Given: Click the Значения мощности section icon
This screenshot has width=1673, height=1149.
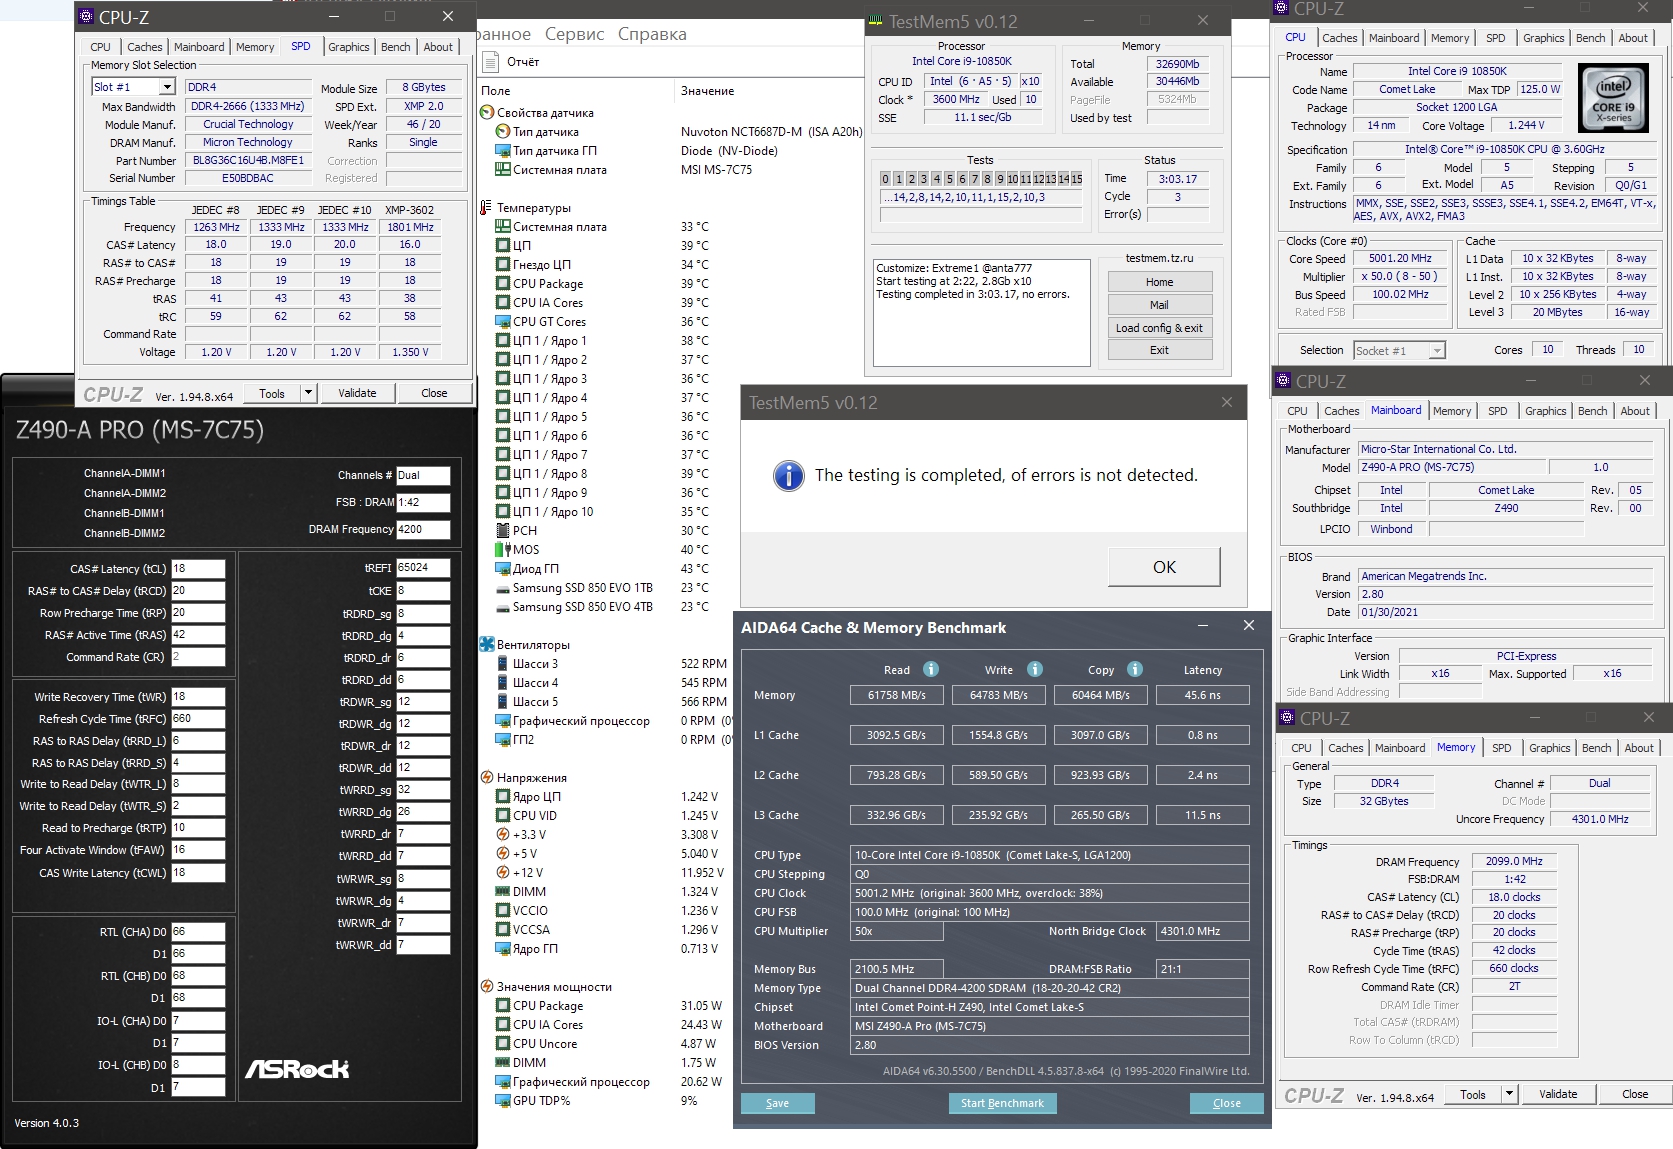Looking at the screenshot, I should (x=487, y=987).
